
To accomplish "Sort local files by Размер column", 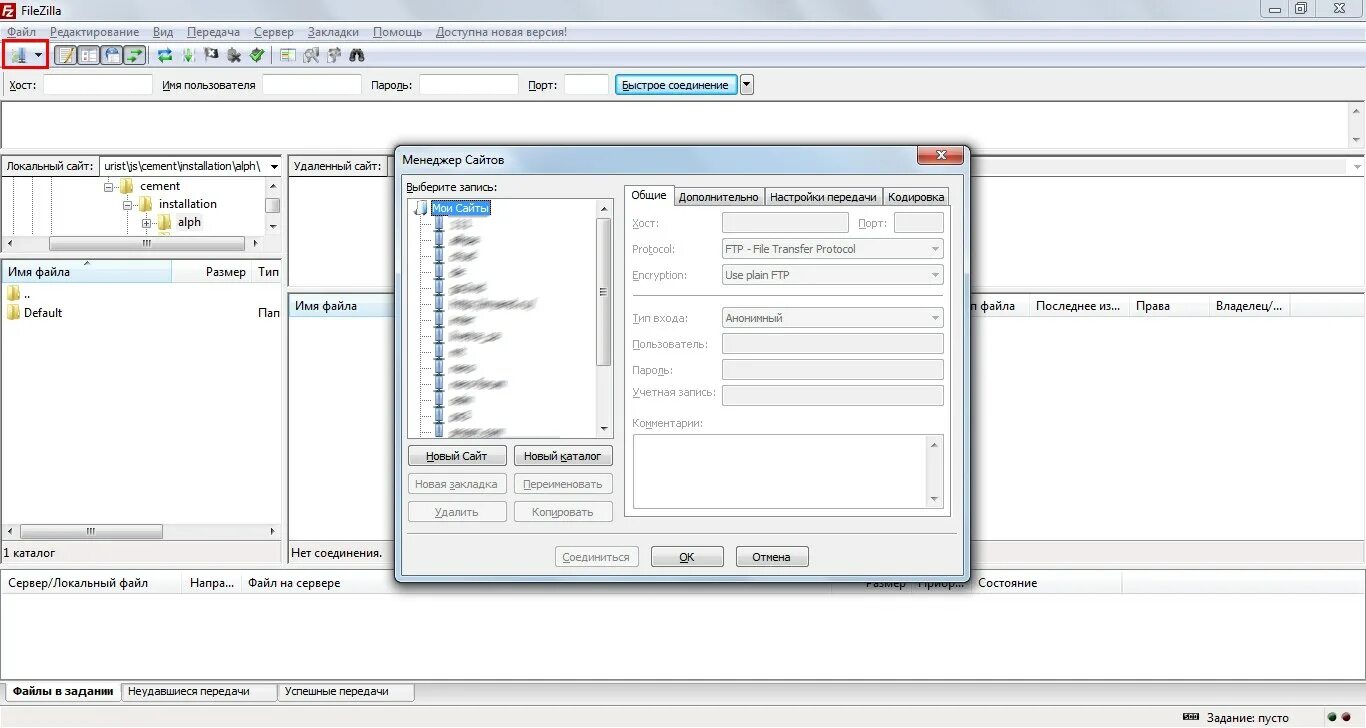I will pos(213,272).
